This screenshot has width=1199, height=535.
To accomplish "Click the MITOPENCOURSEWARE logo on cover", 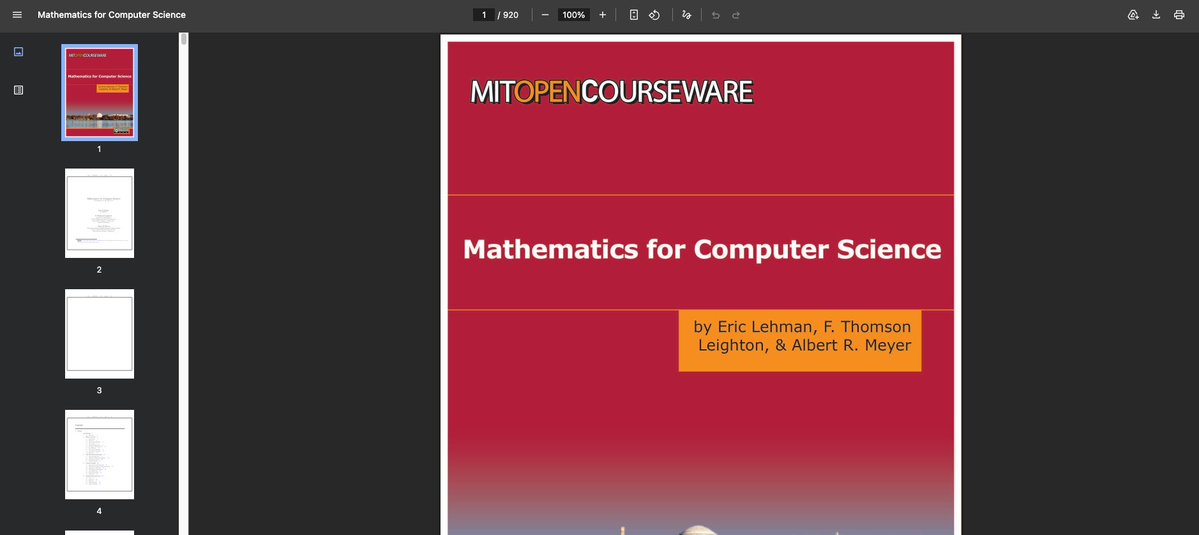I will [x=612, y=92].
